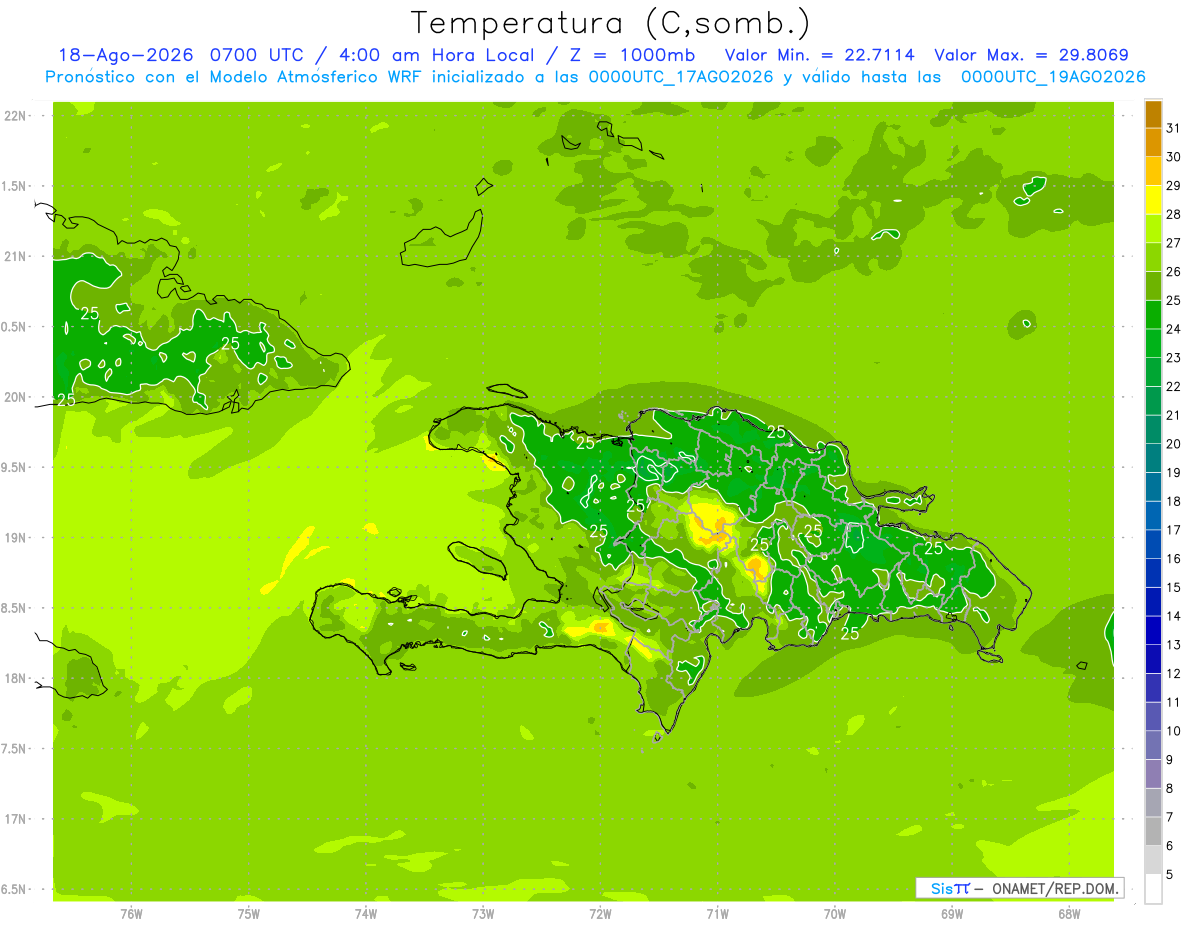
Task: Click the white legend band below 5
Action: tap(1153, 889)
